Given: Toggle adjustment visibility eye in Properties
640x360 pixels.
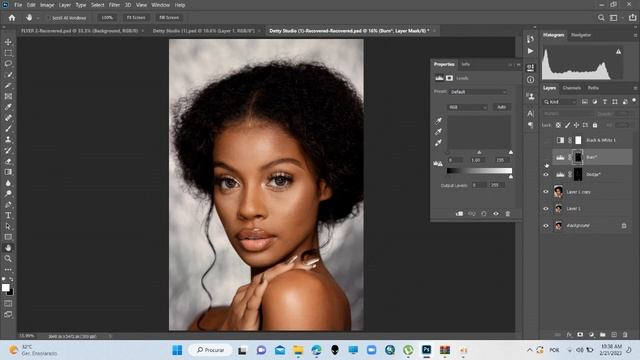Looking at the screenshot, I should (x=496, y=213).
